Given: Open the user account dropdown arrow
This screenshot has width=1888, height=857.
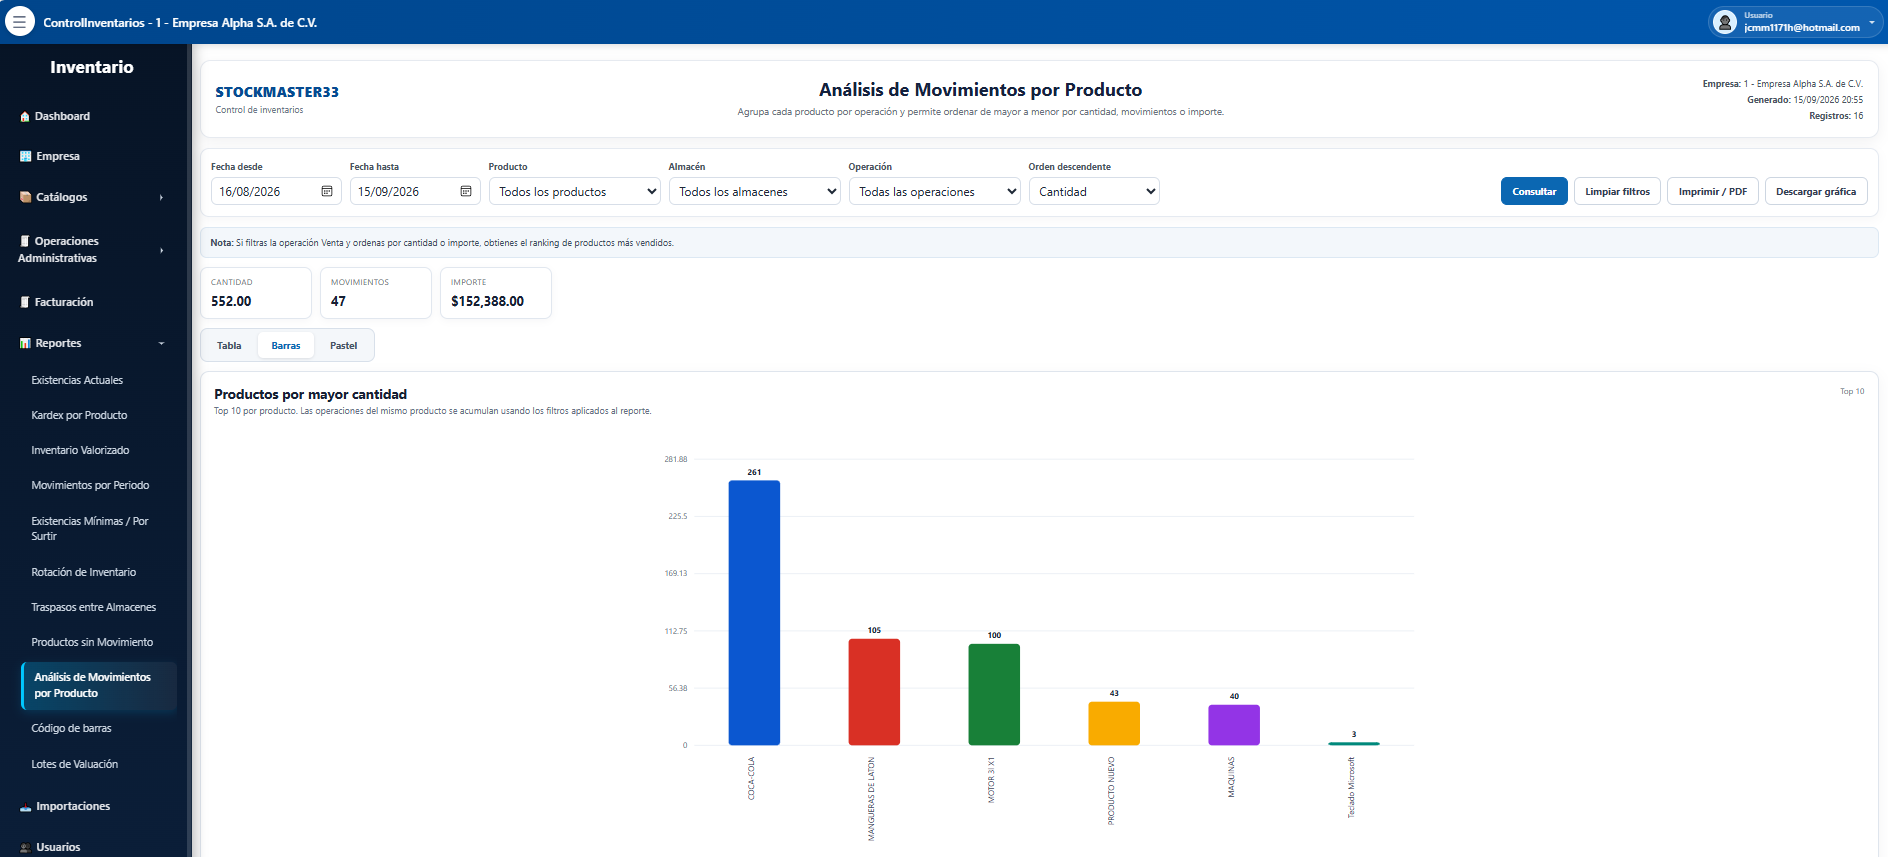Looking at the screenshot, I should pyautogui.click(x=1871, y=22).
